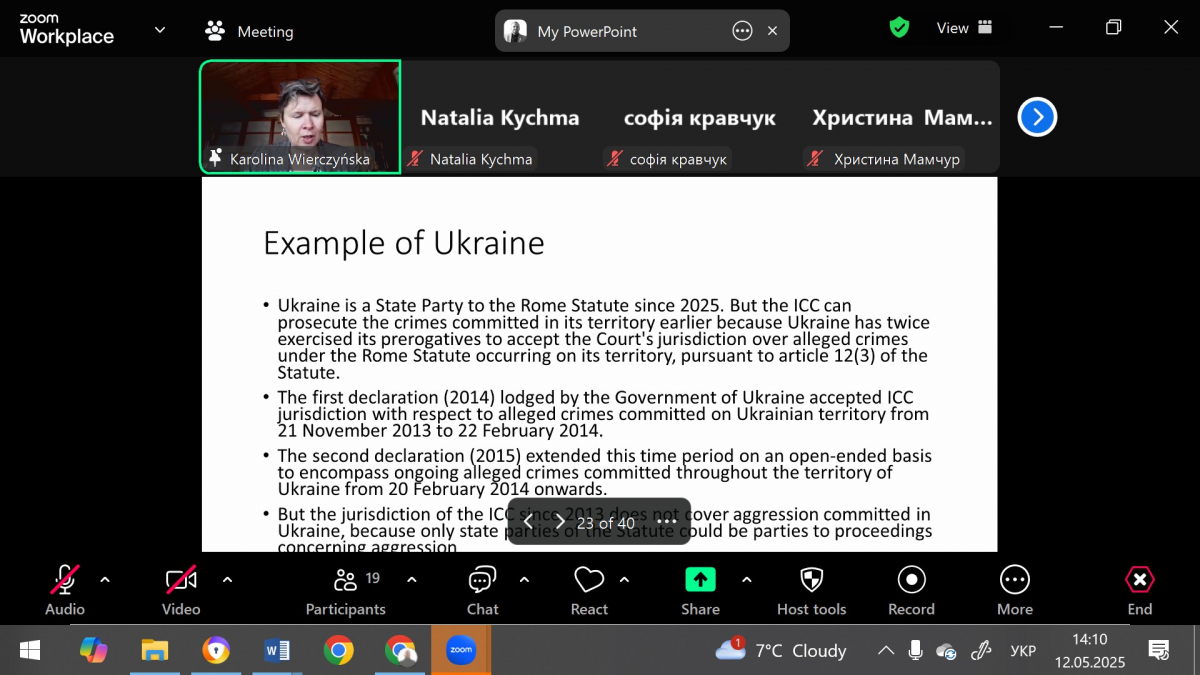The image size is (1200, 675).
Task: Switch to the Meeting tab
Action: coord(250,31)
